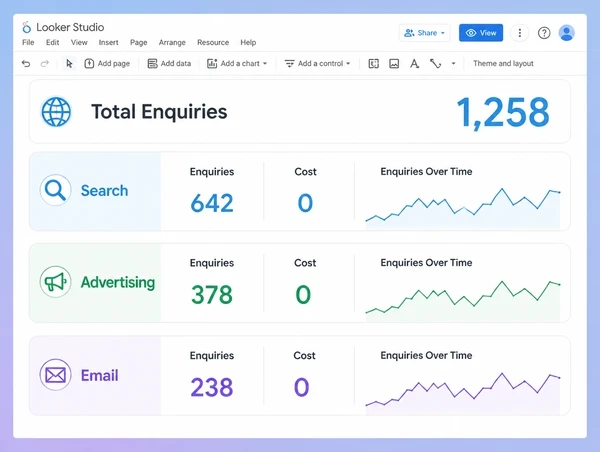Click the Cost label in Advertising row
600x452 pixels.
pos(305,263)
